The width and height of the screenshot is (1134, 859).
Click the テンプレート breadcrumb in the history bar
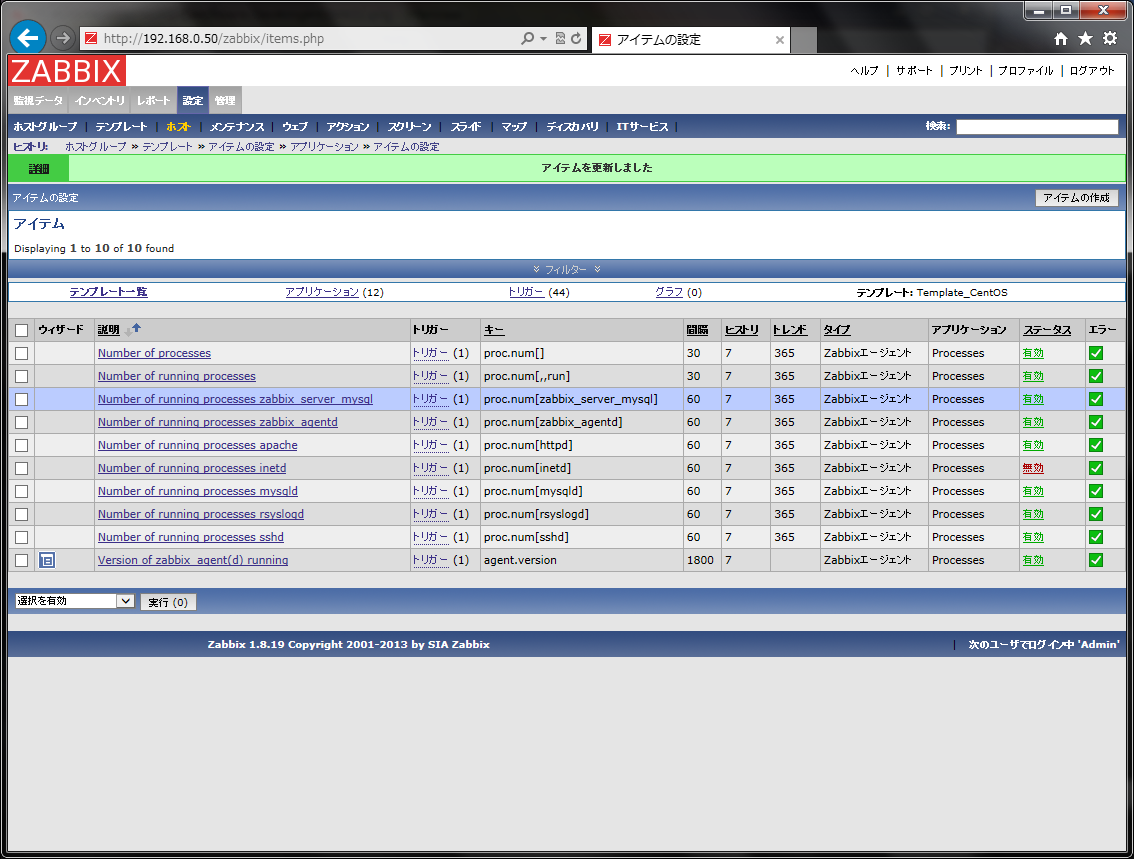point(167,147)
